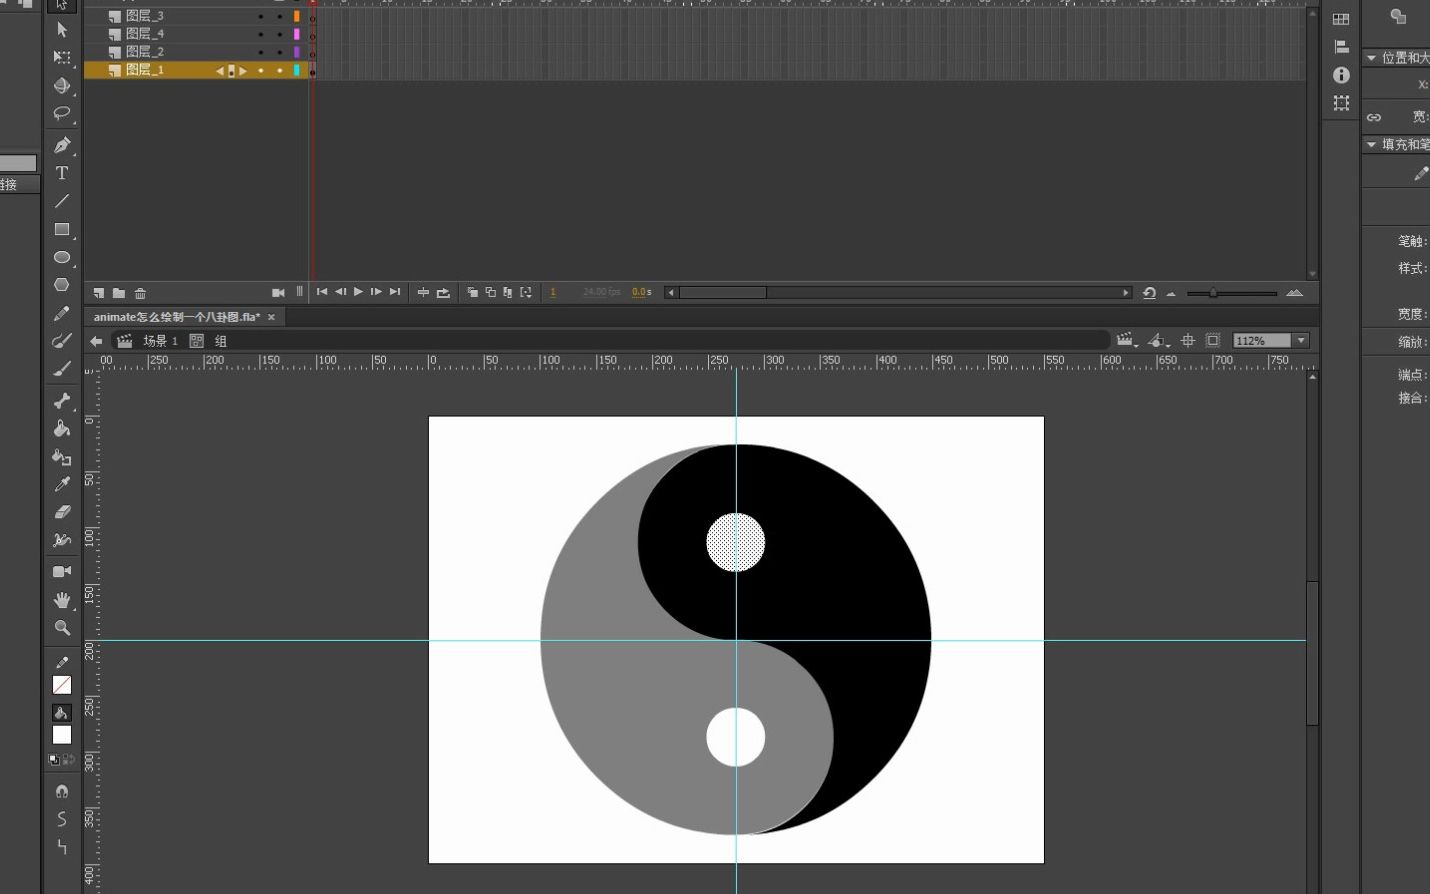This screenshot has width=1430, height=894.
Task: Select the Eyedropper tool
Action: tap(62, 483)
